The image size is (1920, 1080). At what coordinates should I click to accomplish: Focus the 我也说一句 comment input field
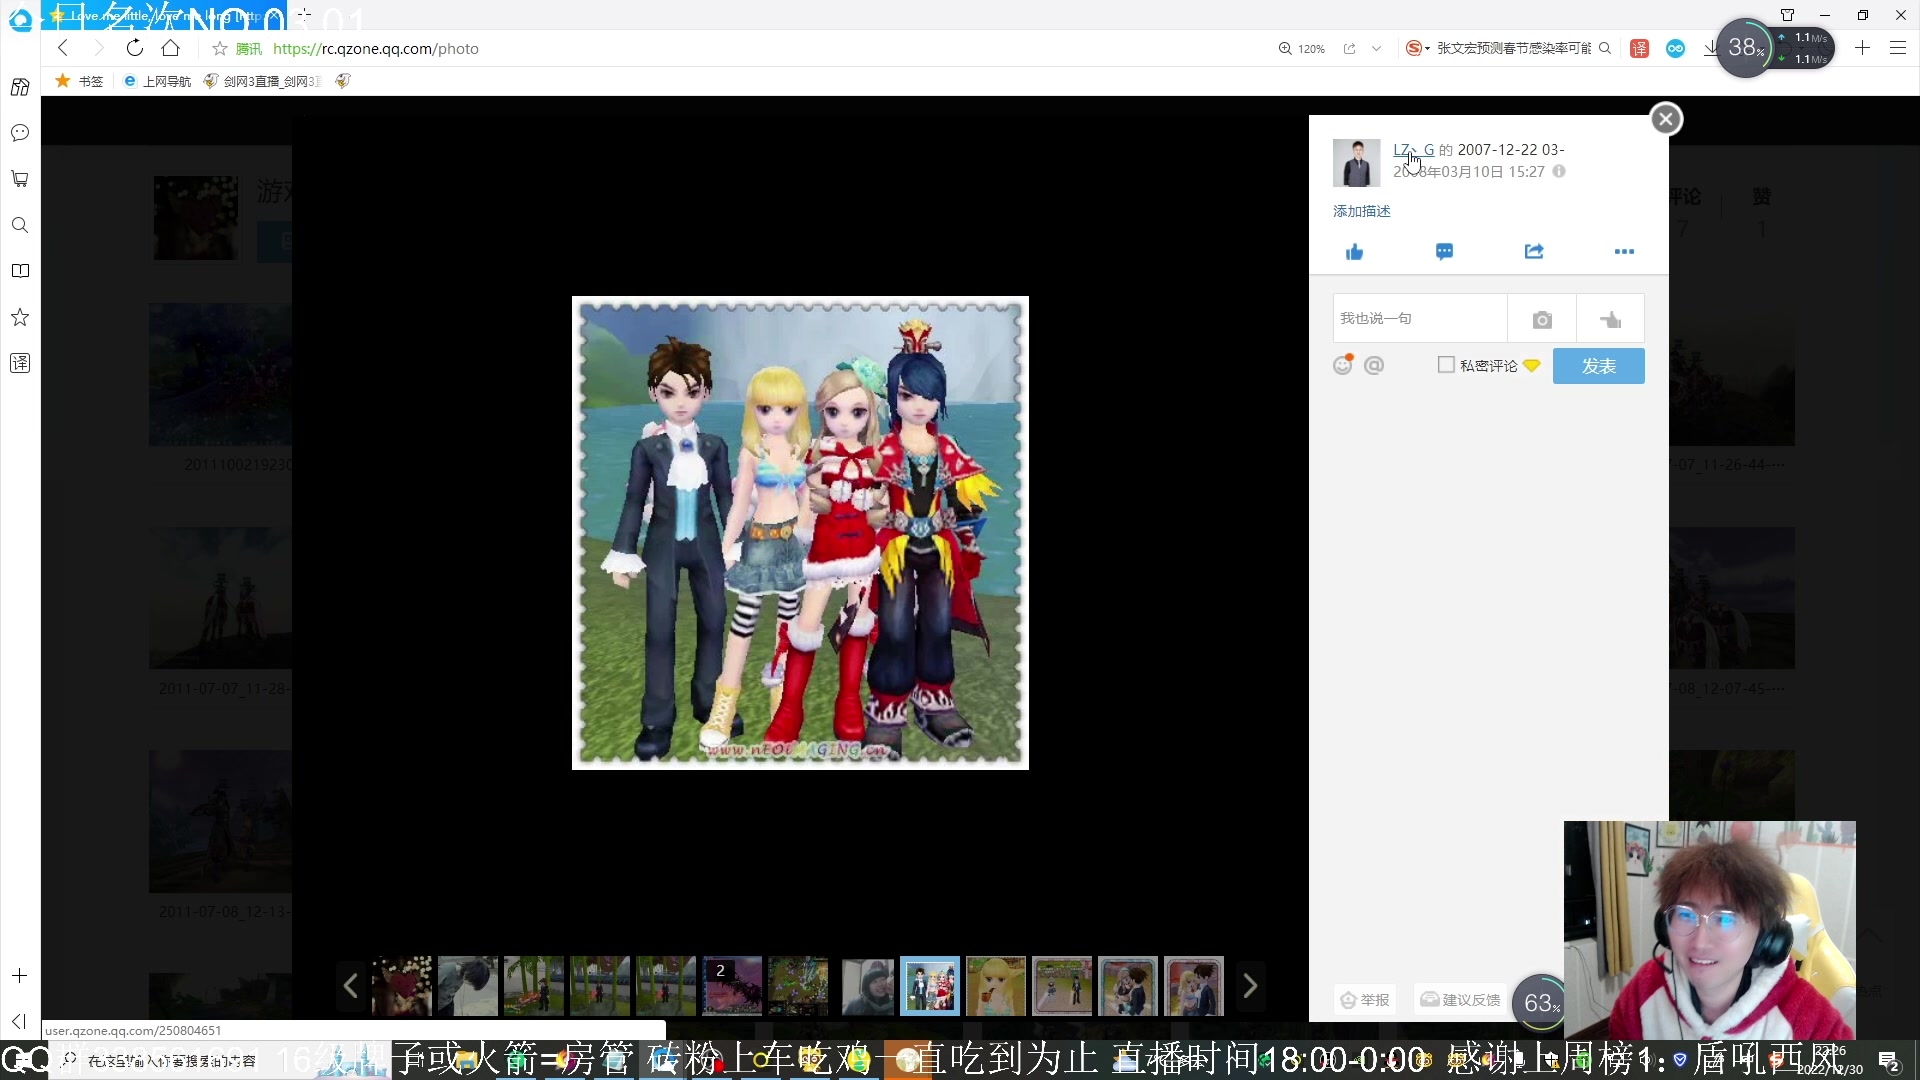click(1420, 319)
